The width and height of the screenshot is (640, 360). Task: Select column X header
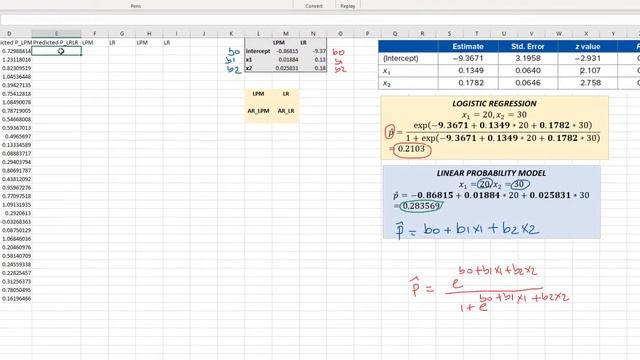point(586,33)
